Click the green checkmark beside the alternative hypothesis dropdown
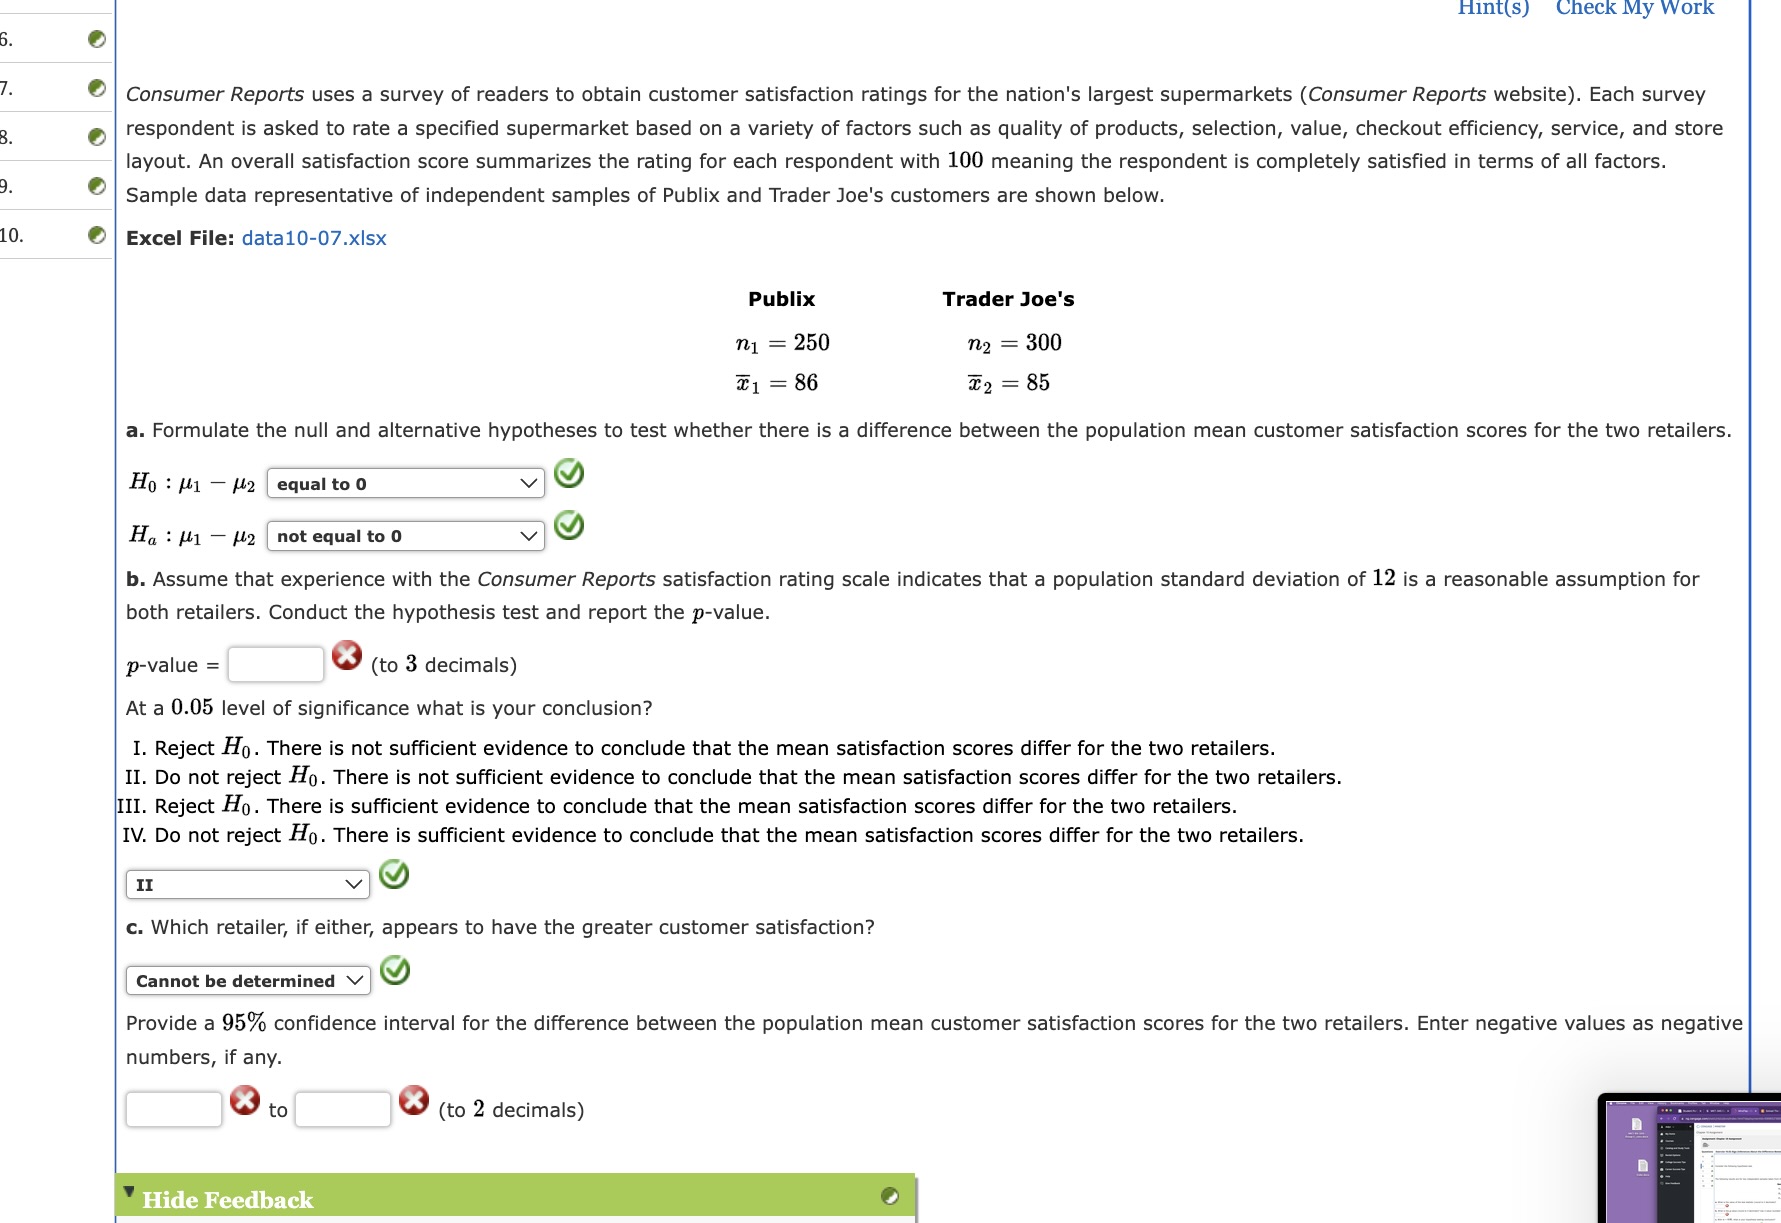 click(569, 527)
